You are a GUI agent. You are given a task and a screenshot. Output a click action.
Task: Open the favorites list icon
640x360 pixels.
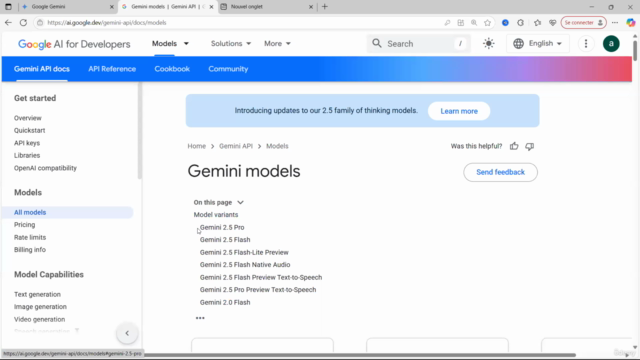[x=537, y=23]
